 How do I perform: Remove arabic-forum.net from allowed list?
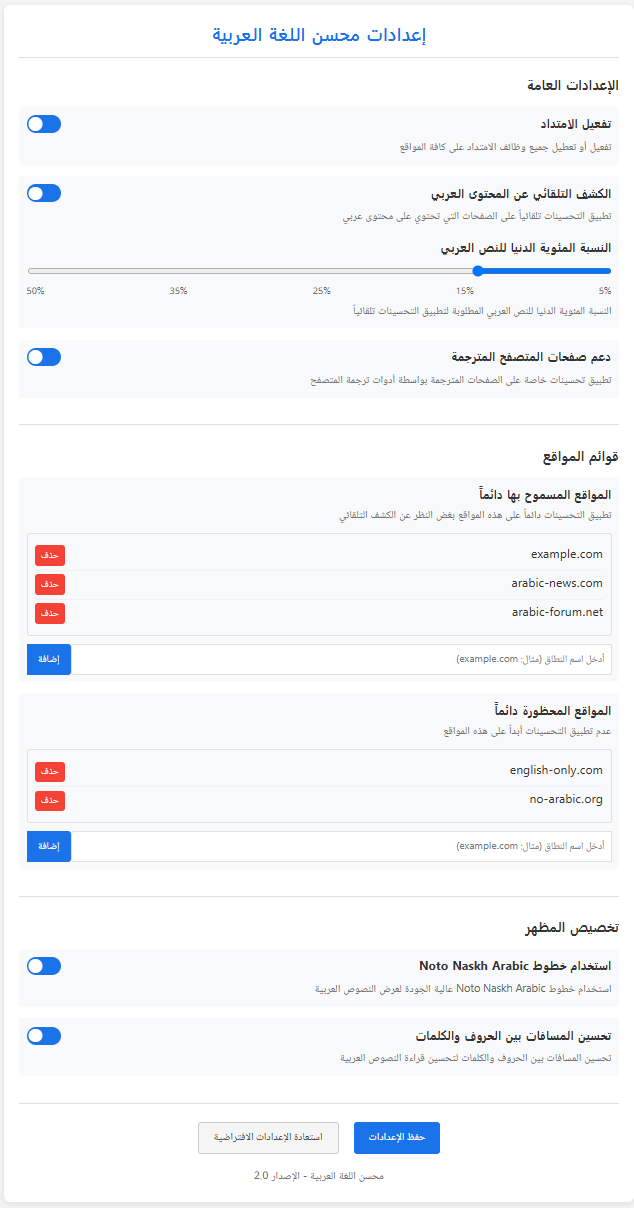(50, 612)
